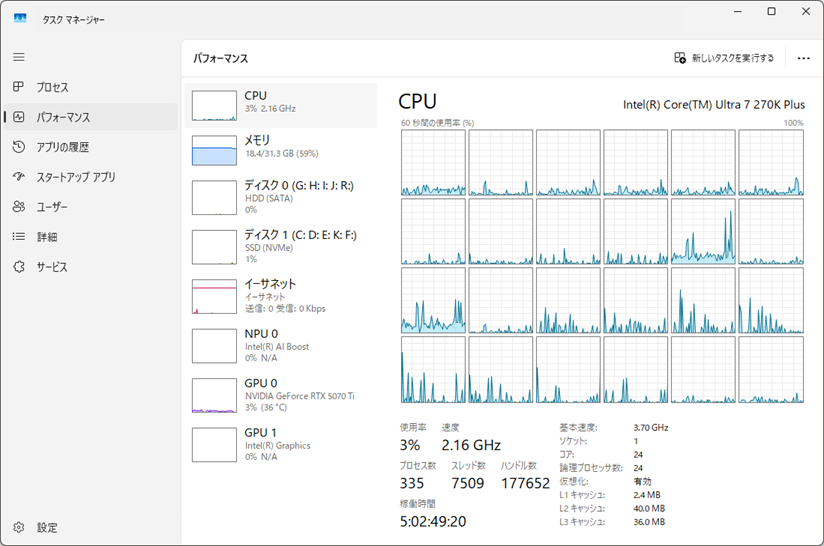Image resolution: width=824 pixels, height=546 pixels.
Task: Select the イーサネット network entry
Action: (x=281, y=297)
